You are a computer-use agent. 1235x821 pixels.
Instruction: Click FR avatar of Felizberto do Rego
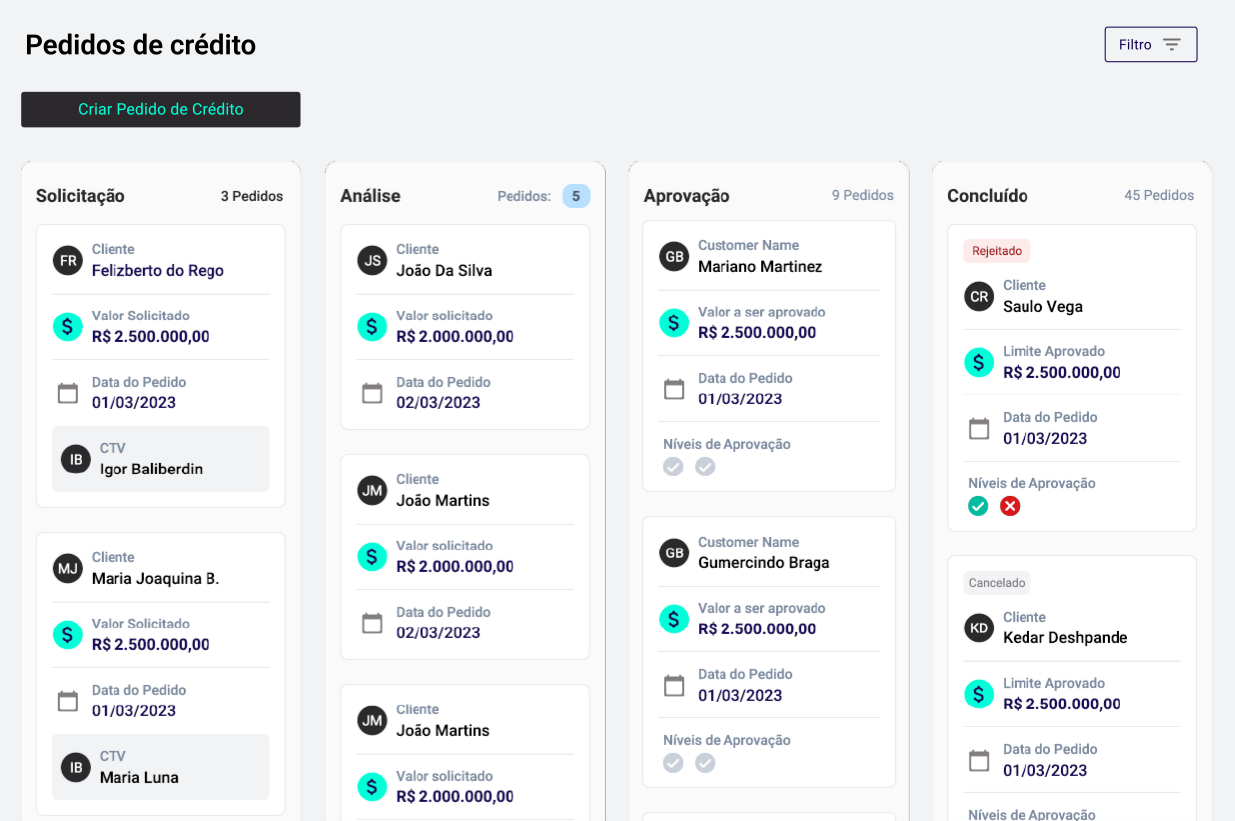pos(68,260)
